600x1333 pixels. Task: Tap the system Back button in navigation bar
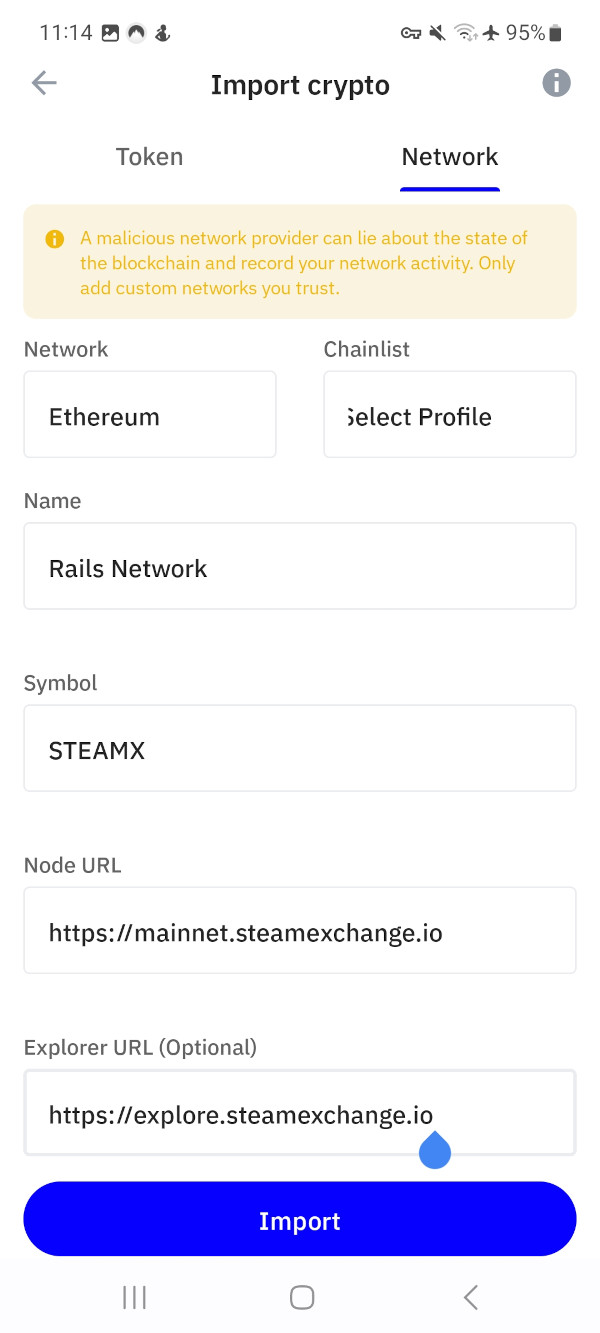click(x=470, y=1296)
